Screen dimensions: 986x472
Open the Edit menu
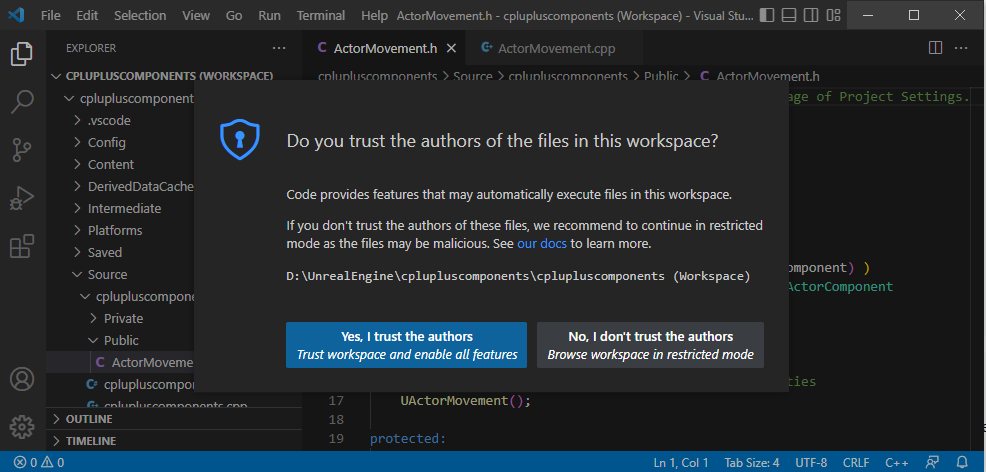[87, 16]
